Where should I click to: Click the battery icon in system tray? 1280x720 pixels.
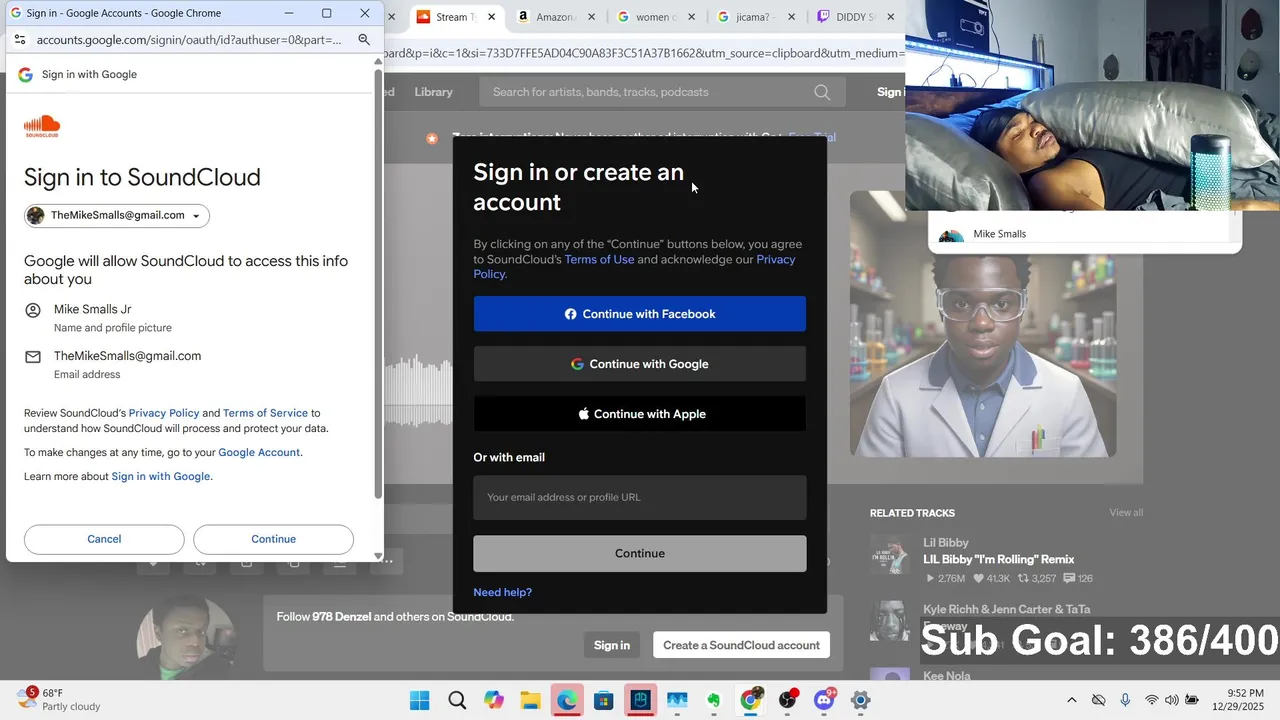click(x=1192, y=700)
